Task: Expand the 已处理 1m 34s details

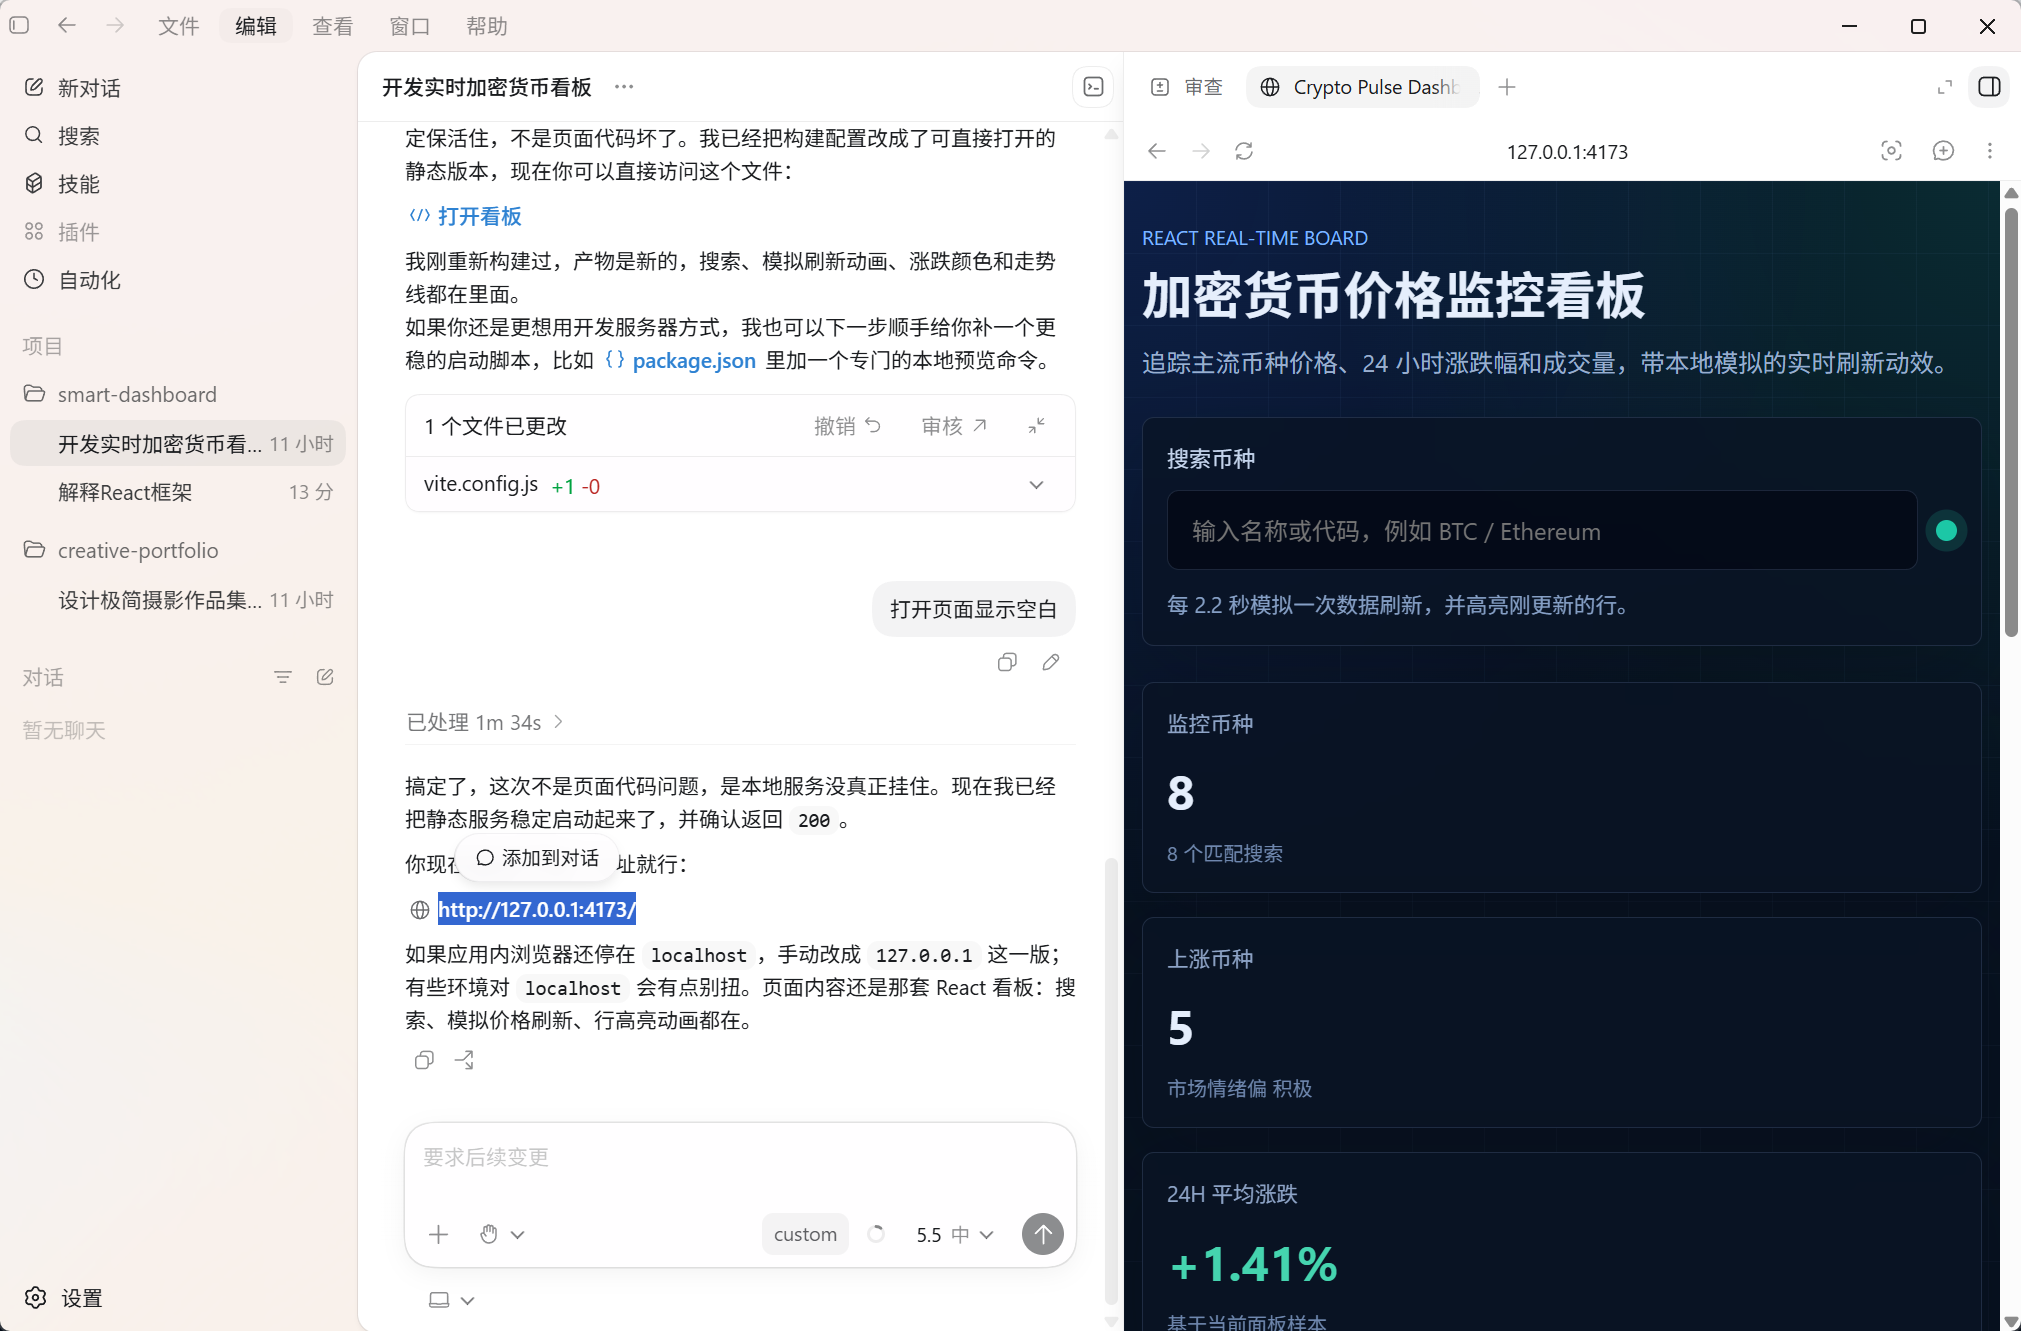Action: (486, 722)
